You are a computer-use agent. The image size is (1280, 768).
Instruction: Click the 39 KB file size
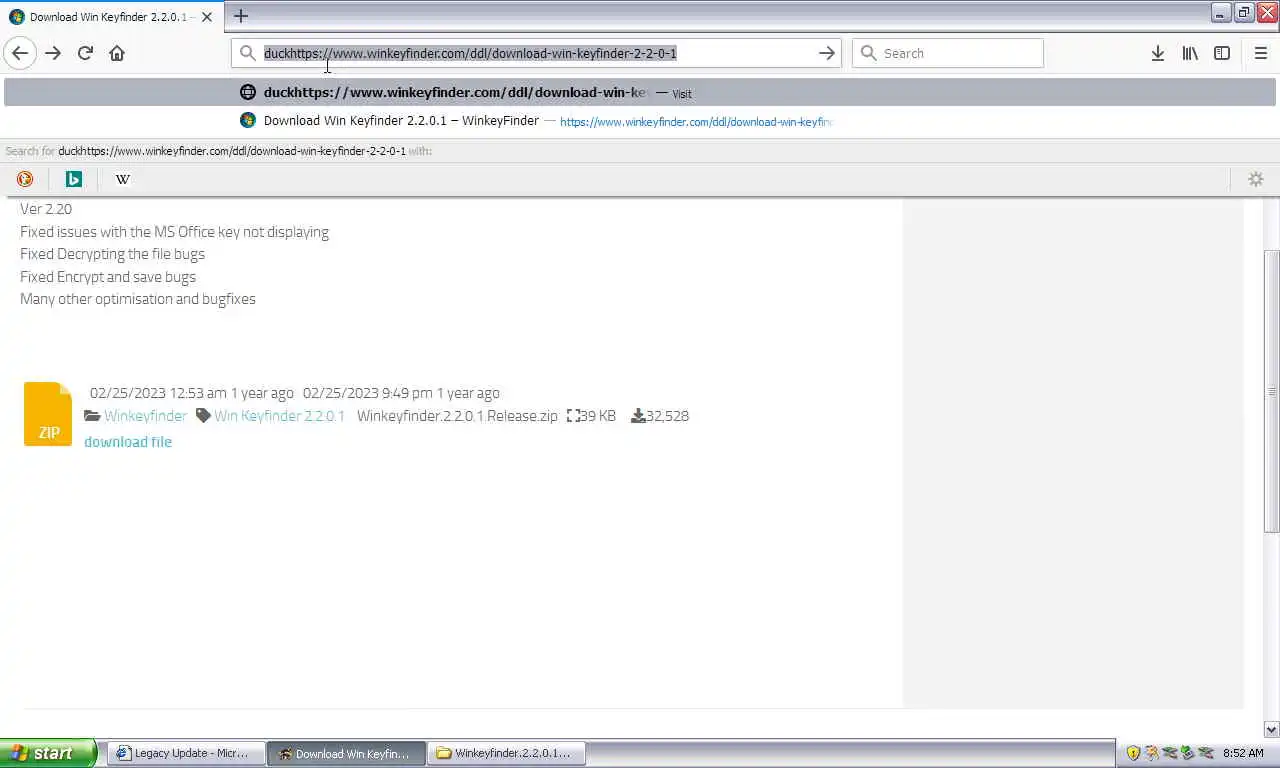point(598,416)
